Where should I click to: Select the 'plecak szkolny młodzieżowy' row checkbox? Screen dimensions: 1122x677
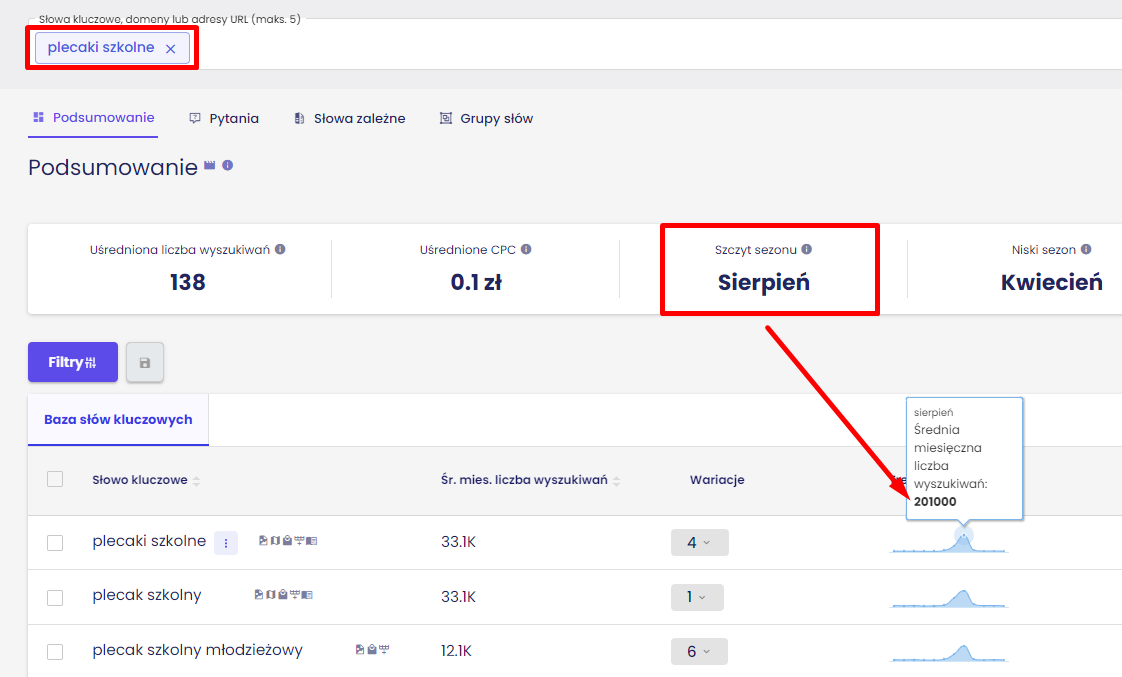coord(55,651)
